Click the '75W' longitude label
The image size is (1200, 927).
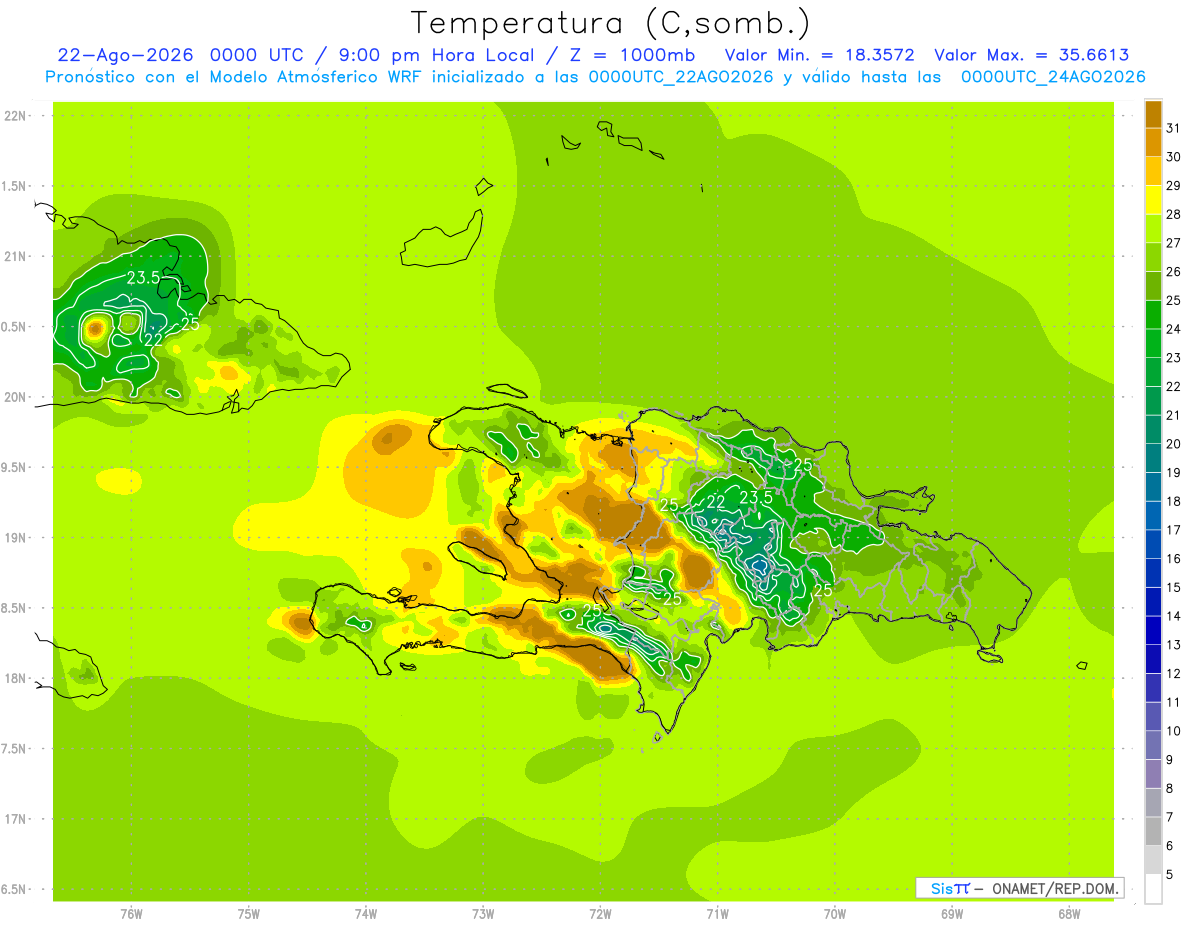pyautogui.click(x=249, y=914)
